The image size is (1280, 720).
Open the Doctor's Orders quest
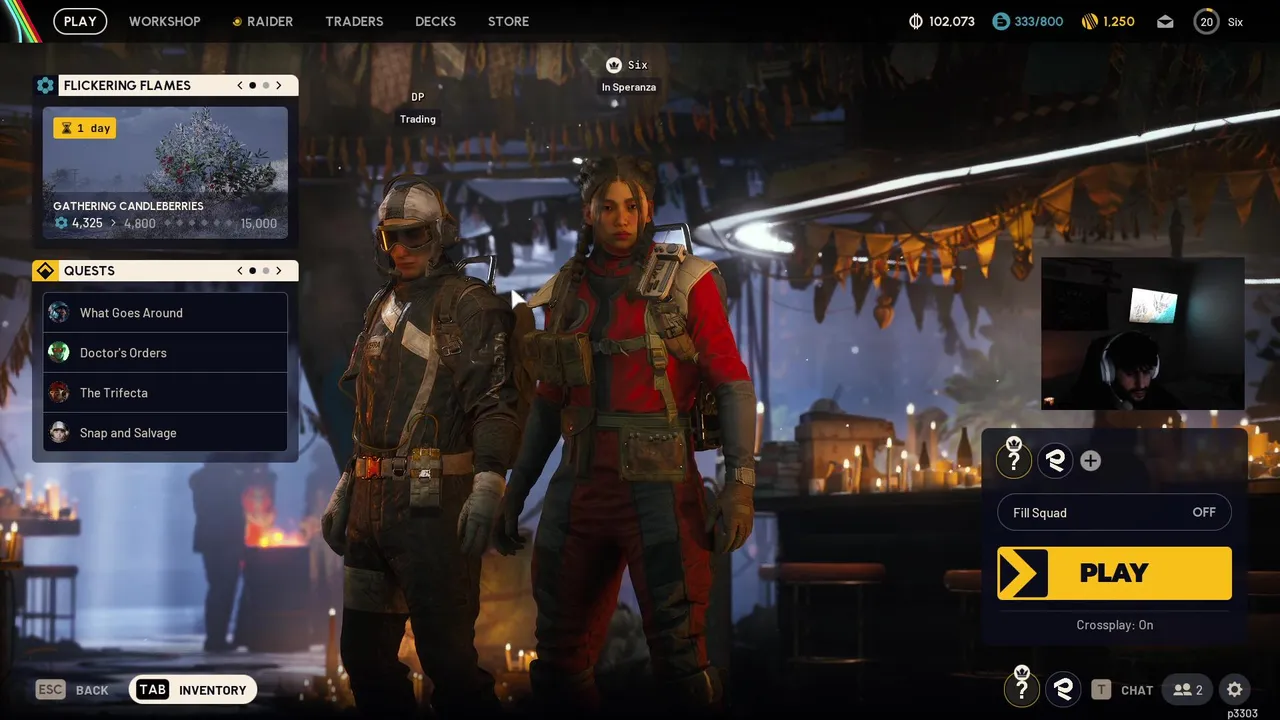click(x=165, y=353)
